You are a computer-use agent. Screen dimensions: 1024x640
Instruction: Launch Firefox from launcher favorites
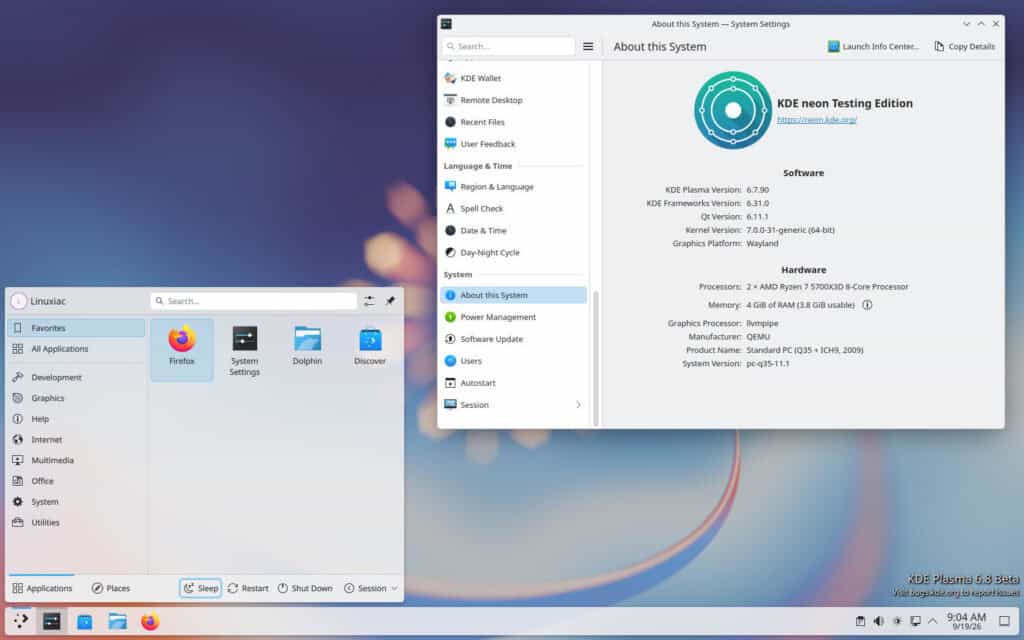click(x=182, y=349)
